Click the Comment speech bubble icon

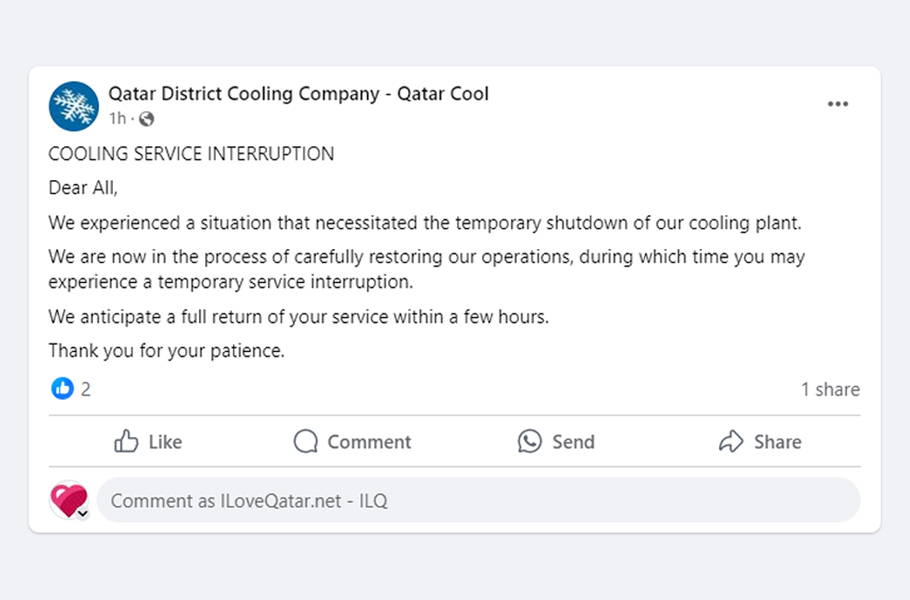tap(305, 441)
